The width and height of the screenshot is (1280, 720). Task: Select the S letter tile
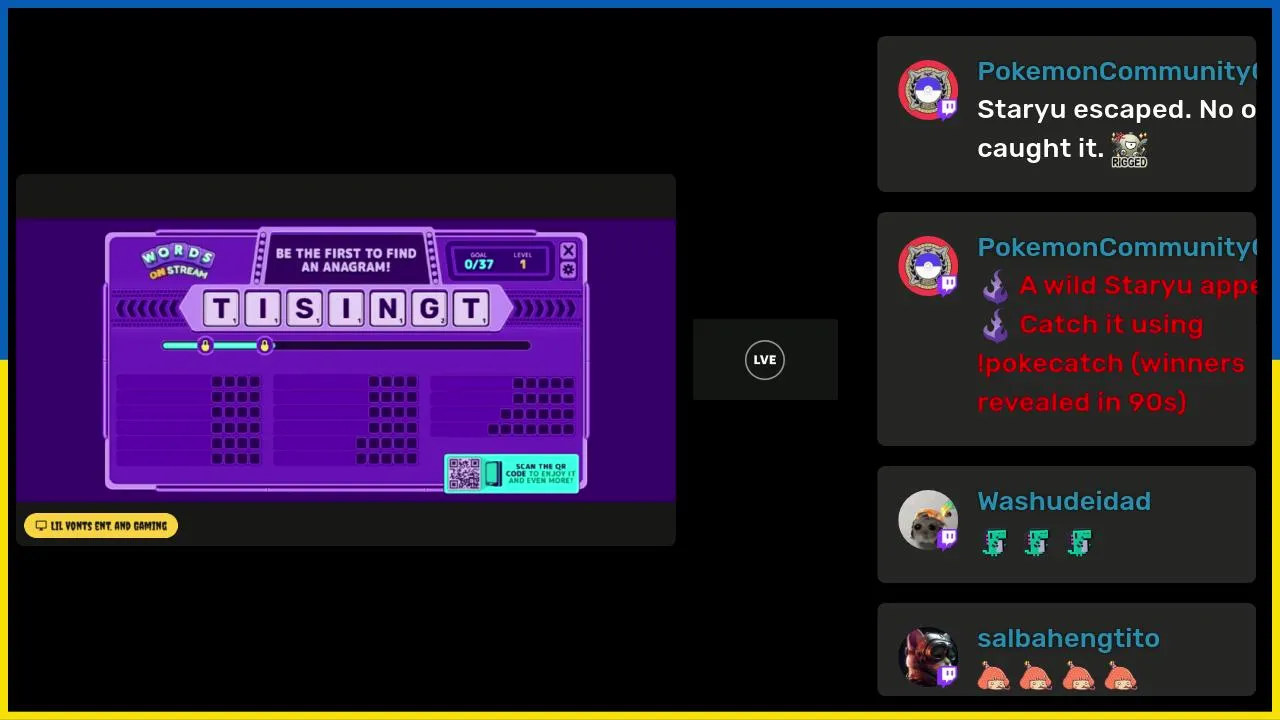pos(304,309)
